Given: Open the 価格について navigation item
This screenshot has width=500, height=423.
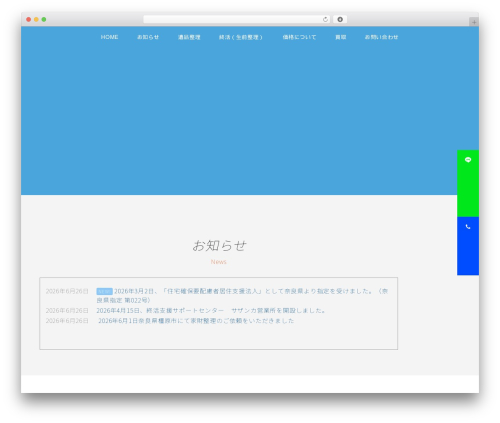Looking at the screenshot, I should [x=299, y=37].
